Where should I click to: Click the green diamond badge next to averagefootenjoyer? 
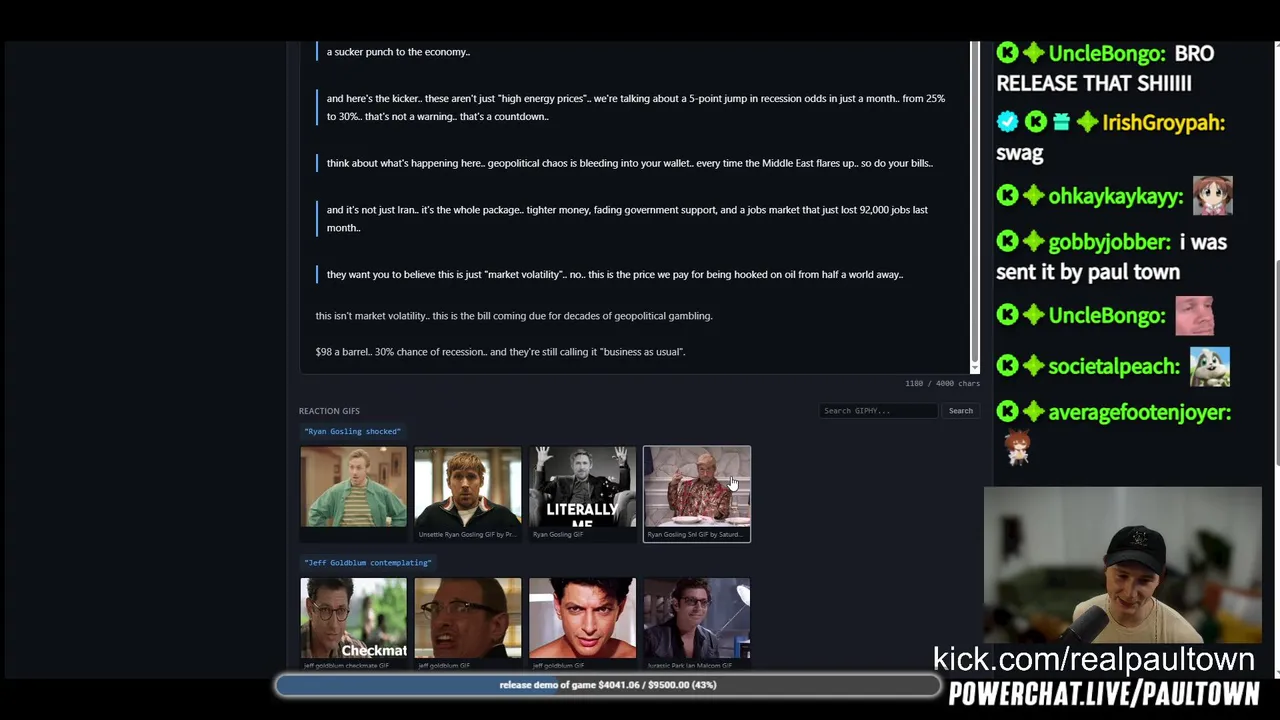pos(1033,412)
